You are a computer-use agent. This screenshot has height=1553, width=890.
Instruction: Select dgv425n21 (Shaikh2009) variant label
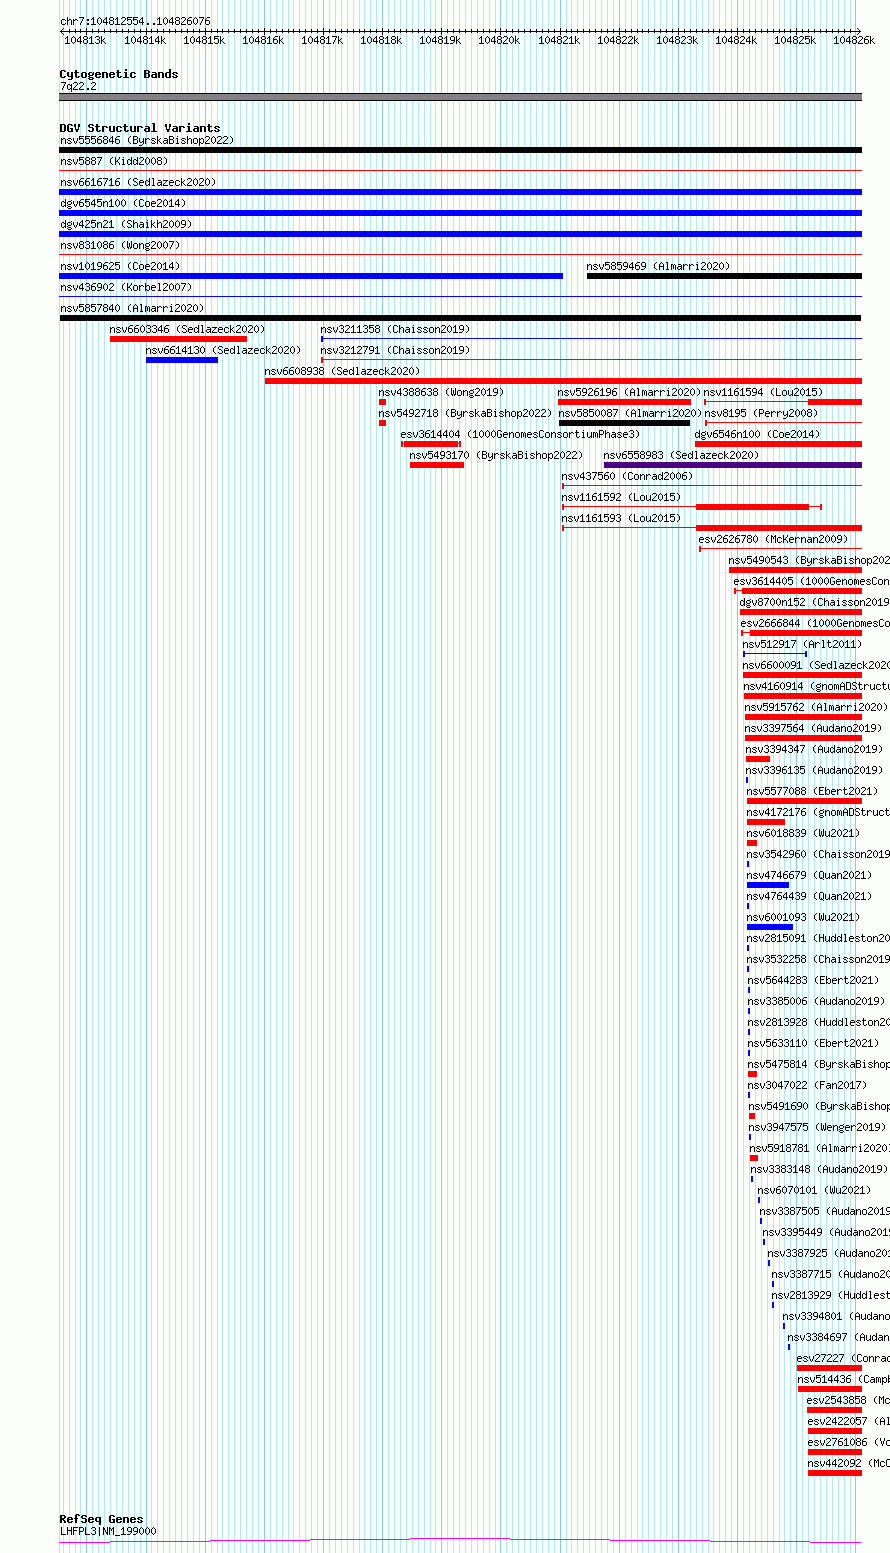pyautogui.click(x=125, y=224)
